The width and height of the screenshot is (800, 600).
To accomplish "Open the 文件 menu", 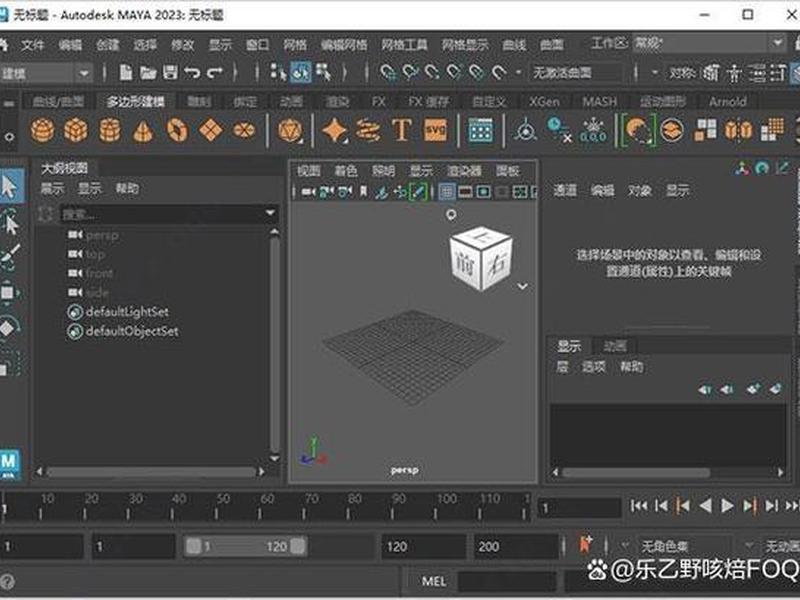I will pos(33,45).
